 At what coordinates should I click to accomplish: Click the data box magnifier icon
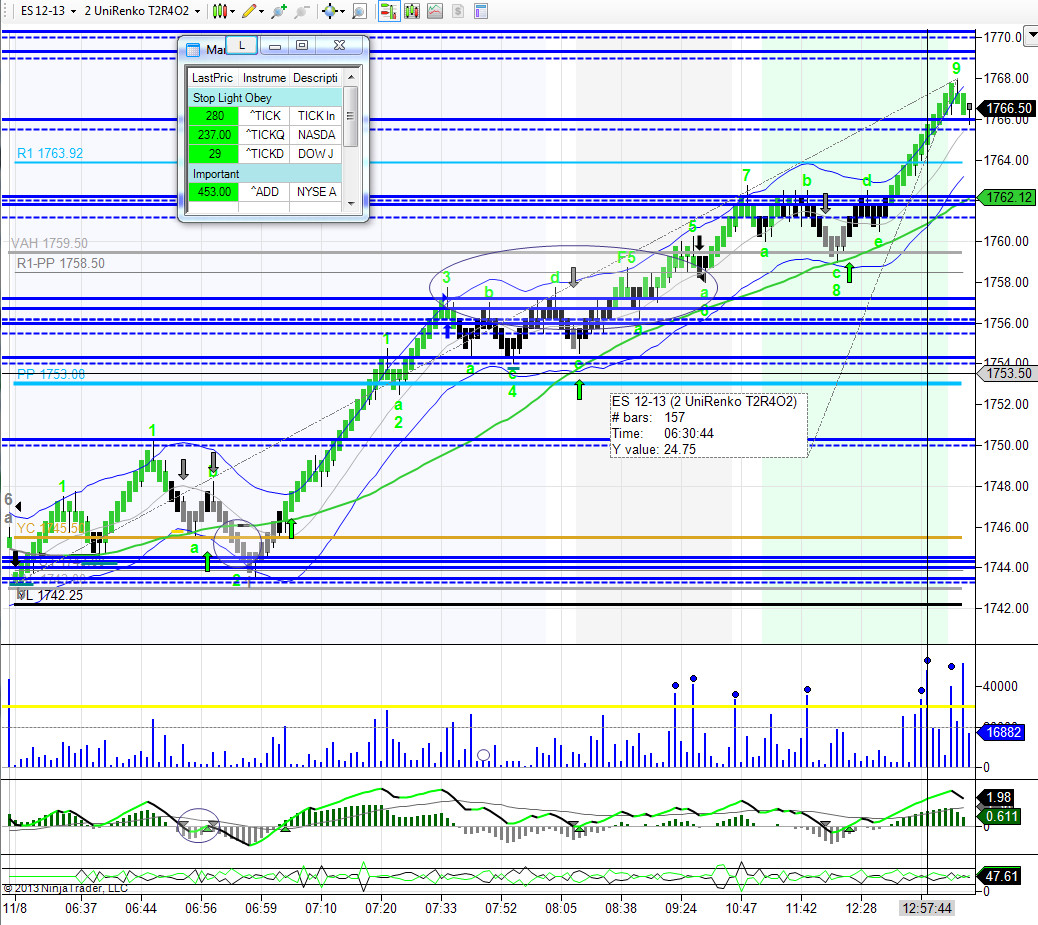pyautogui.click(x=359, y=11)
